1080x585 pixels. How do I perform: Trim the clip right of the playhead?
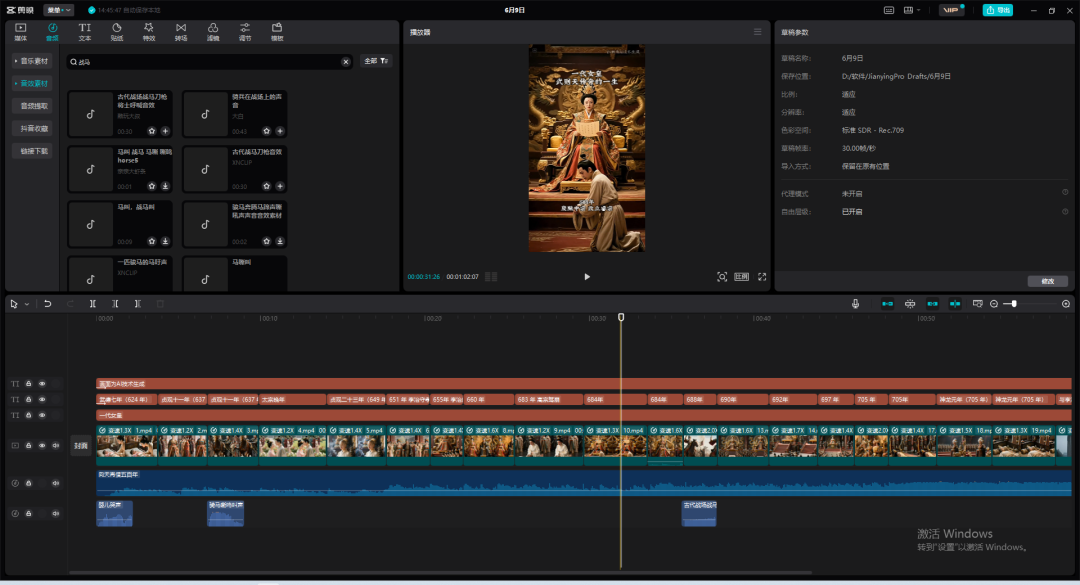[x=138, y=304]
